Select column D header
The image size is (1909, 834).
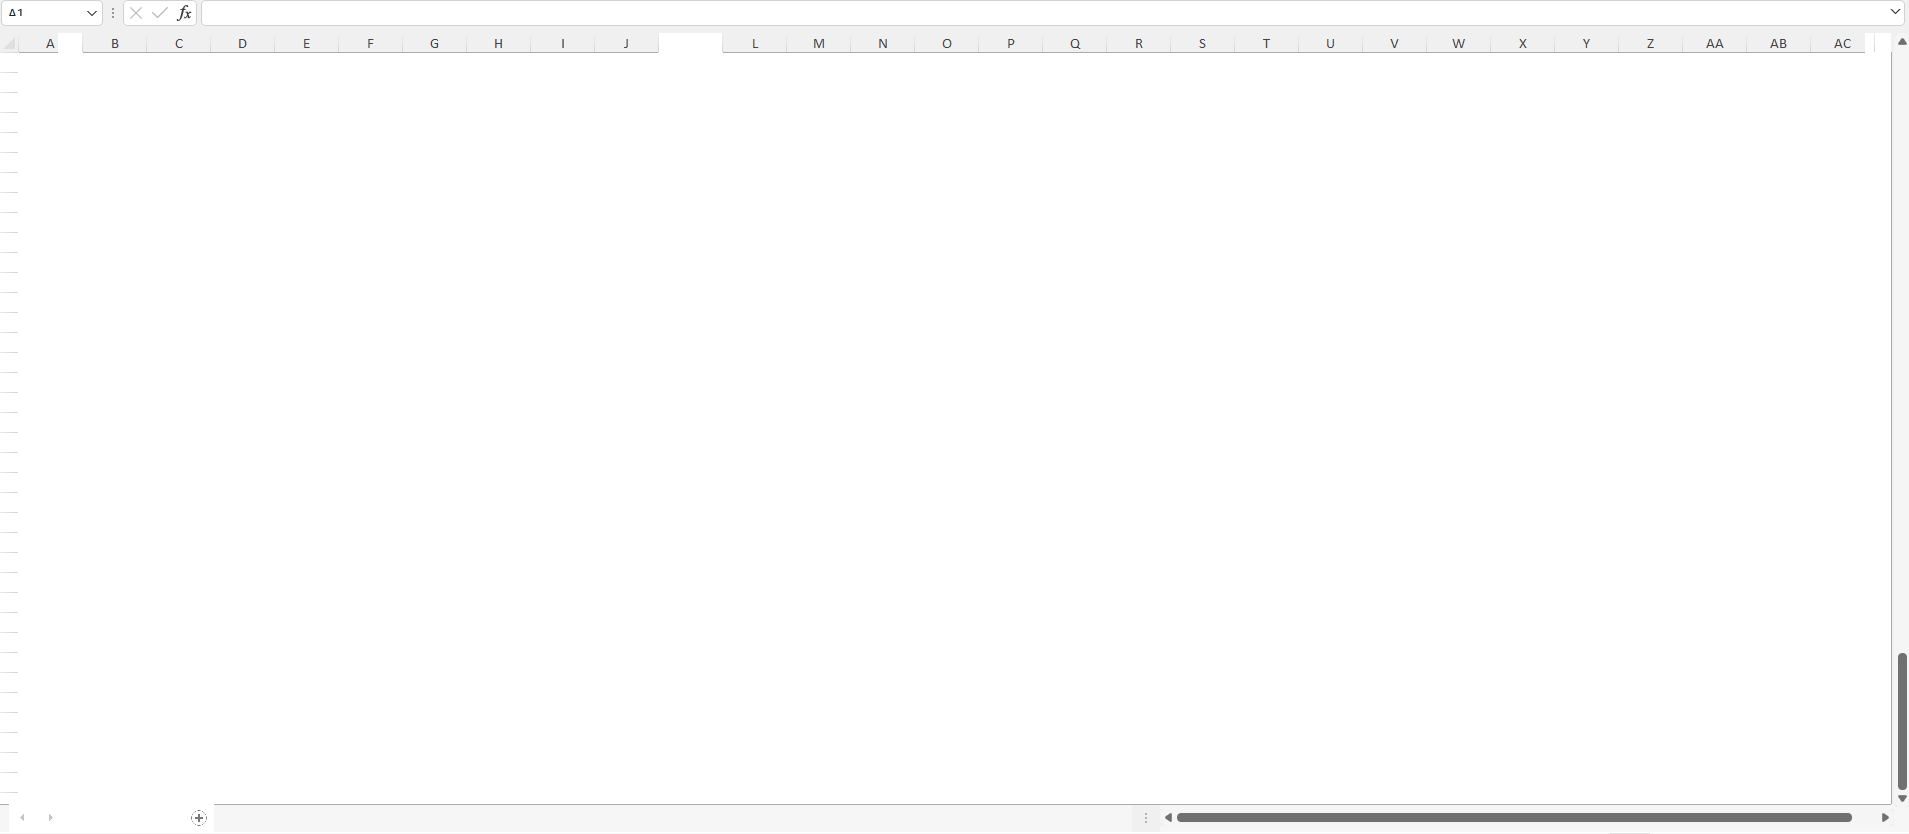tap(243, 43)
